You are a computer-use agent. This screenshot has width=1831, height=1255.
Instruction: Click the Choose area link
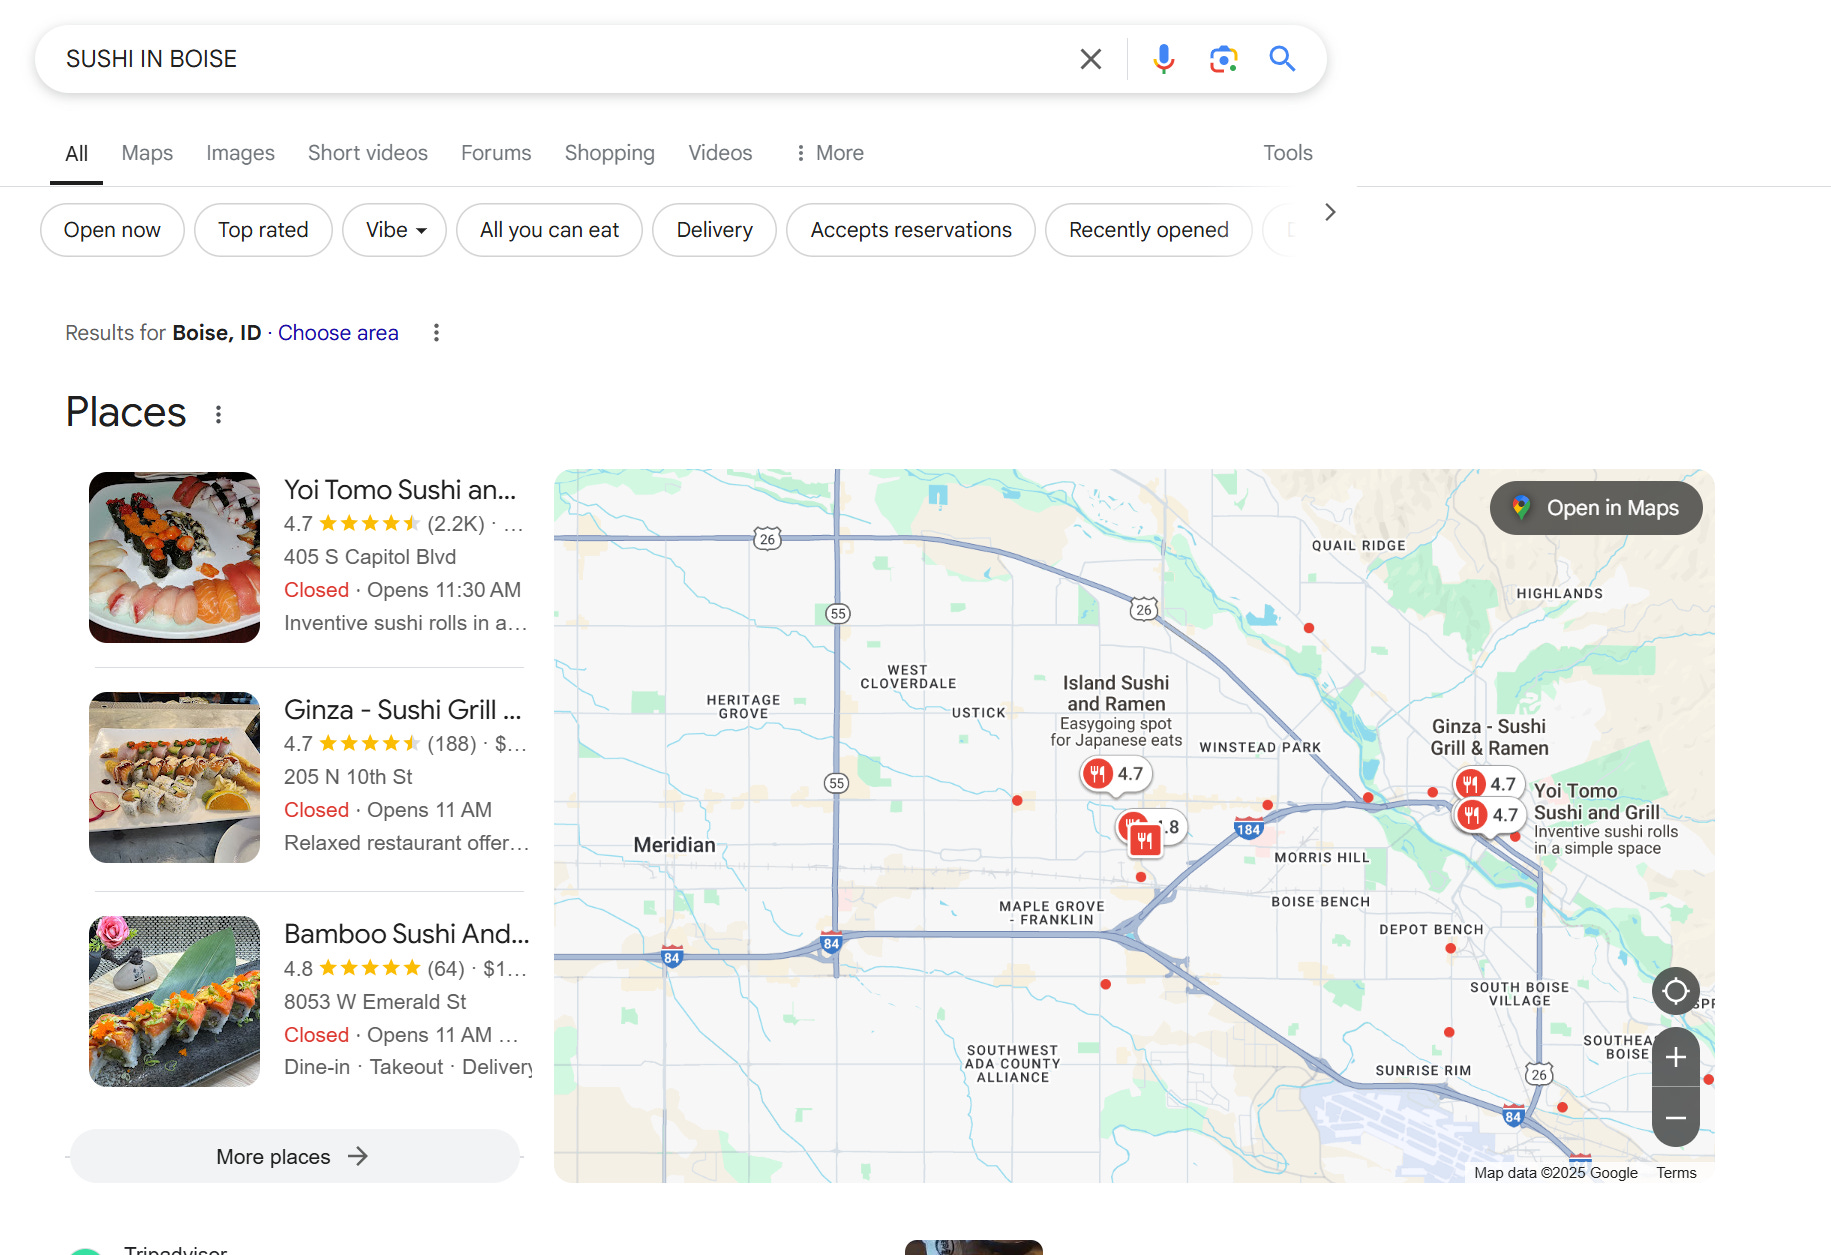338,333
